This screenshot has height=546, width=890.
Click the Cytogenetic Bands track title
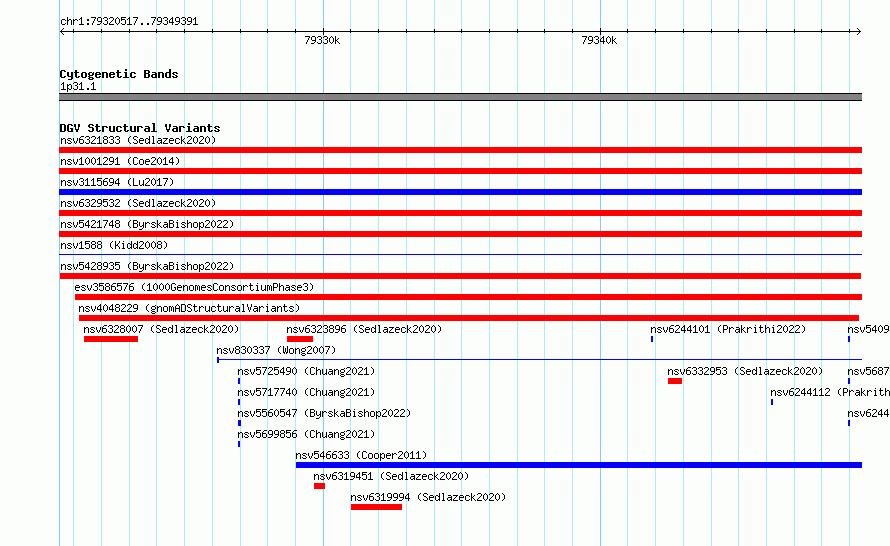(x=119, y=74)
